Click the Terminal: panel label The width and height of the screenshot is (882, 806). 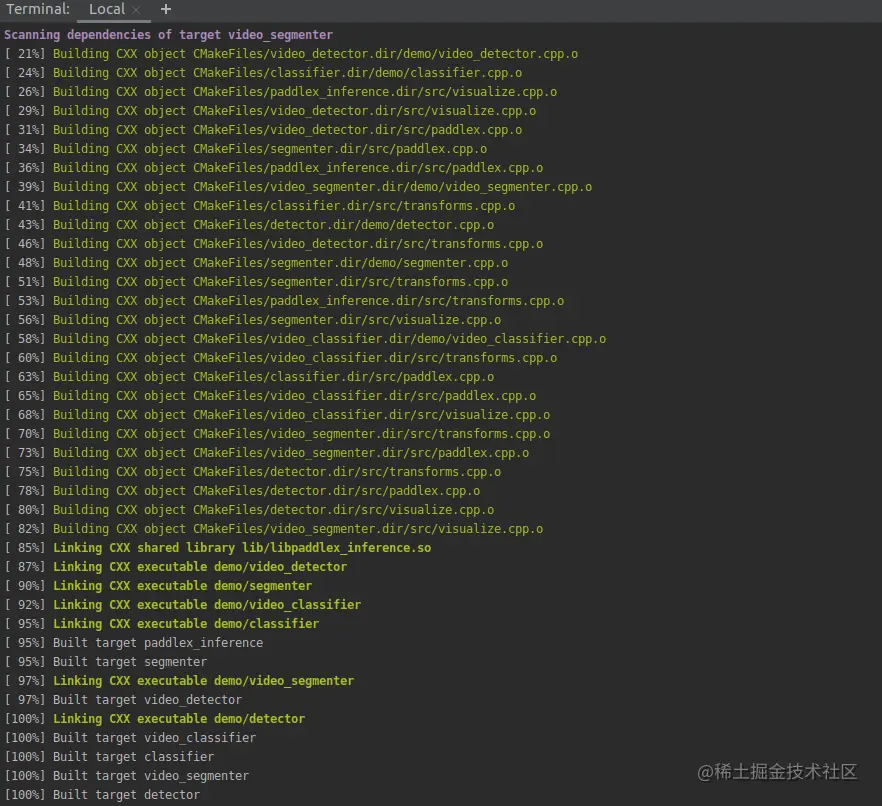click(38, 9)
